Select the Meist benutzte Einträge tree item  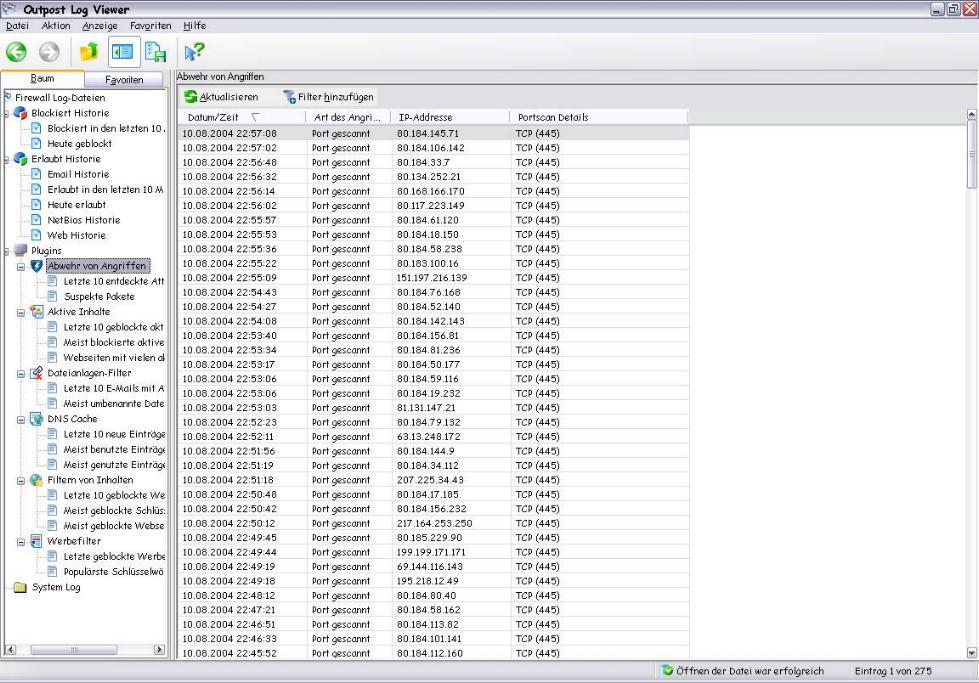click(x=114, y=450)
